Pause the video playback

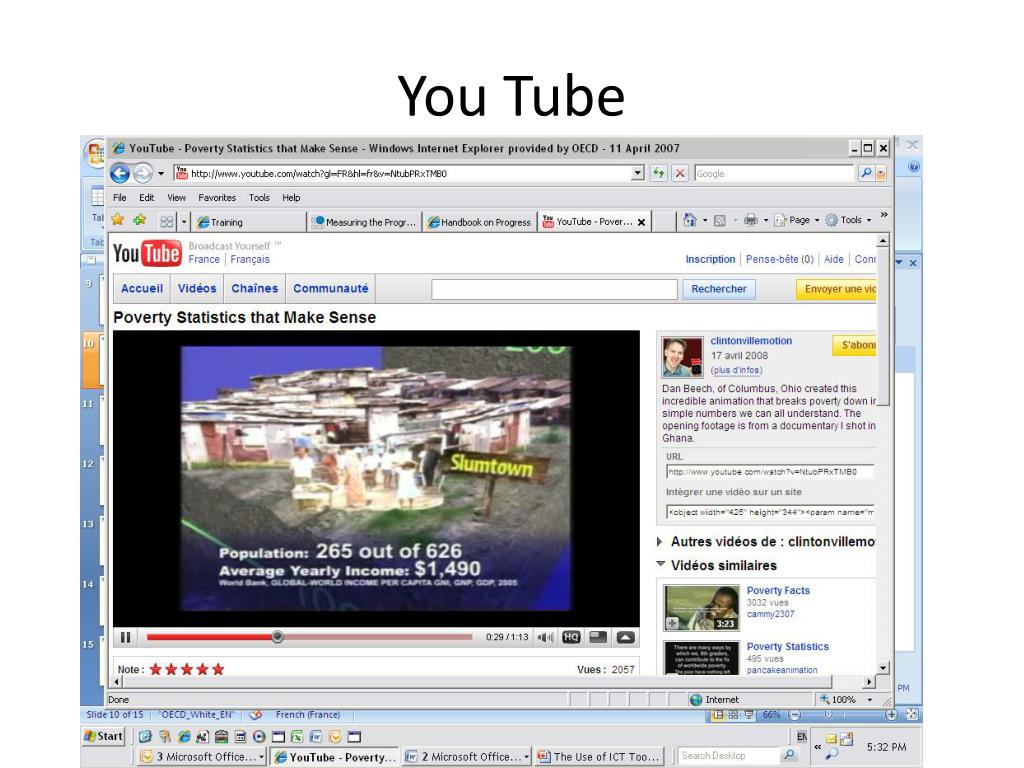(125, 637)
